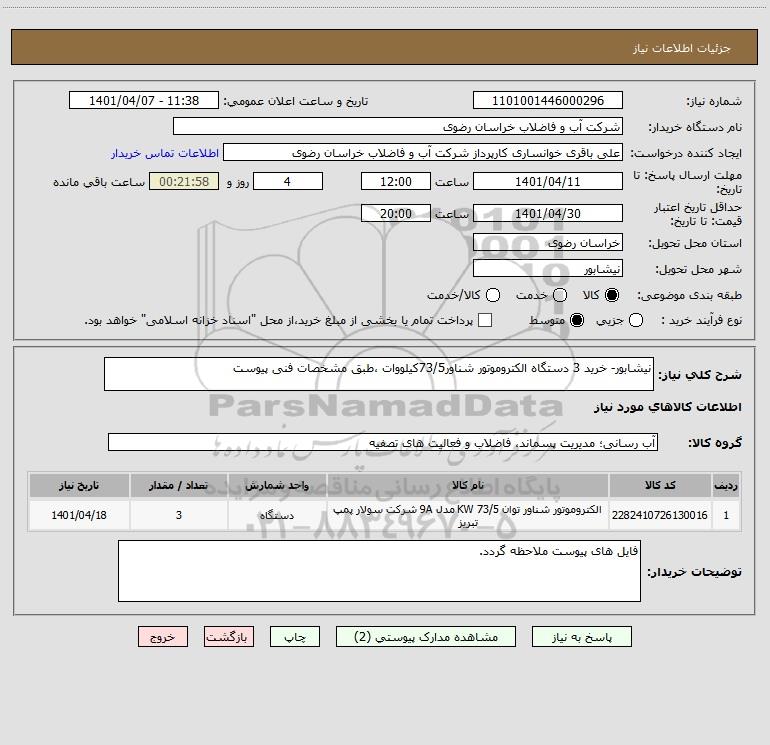The height and width of the screenshot is (745, 770).
Task: Tick the اسناد خزانه اسلامی payment checkbox
Action: (x=485, y=320)
